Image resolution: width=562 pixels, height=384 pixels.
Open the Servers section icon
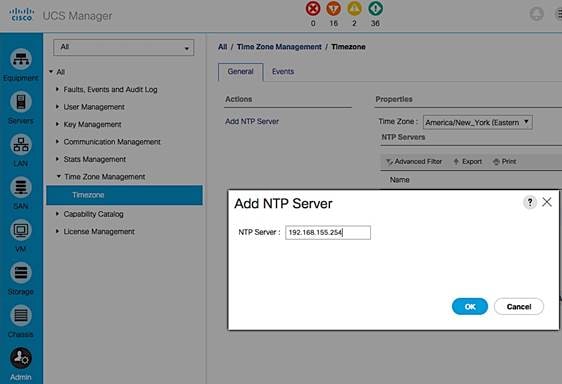(x=21, y=102)
